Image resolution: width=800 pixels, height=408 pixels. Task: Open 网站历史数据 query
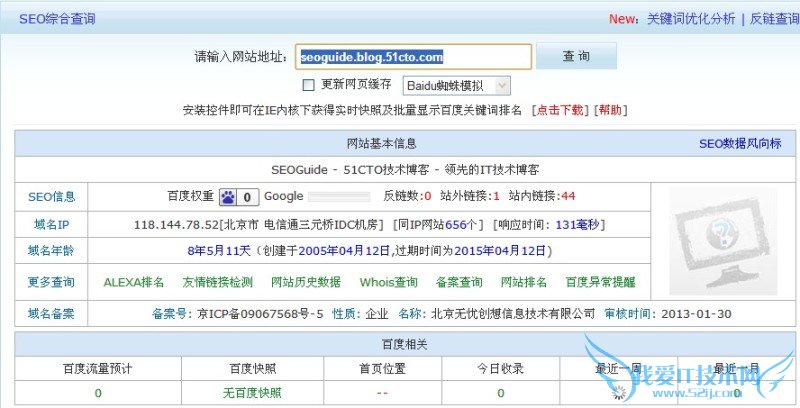pyautogui.click(x=306, y=282)
